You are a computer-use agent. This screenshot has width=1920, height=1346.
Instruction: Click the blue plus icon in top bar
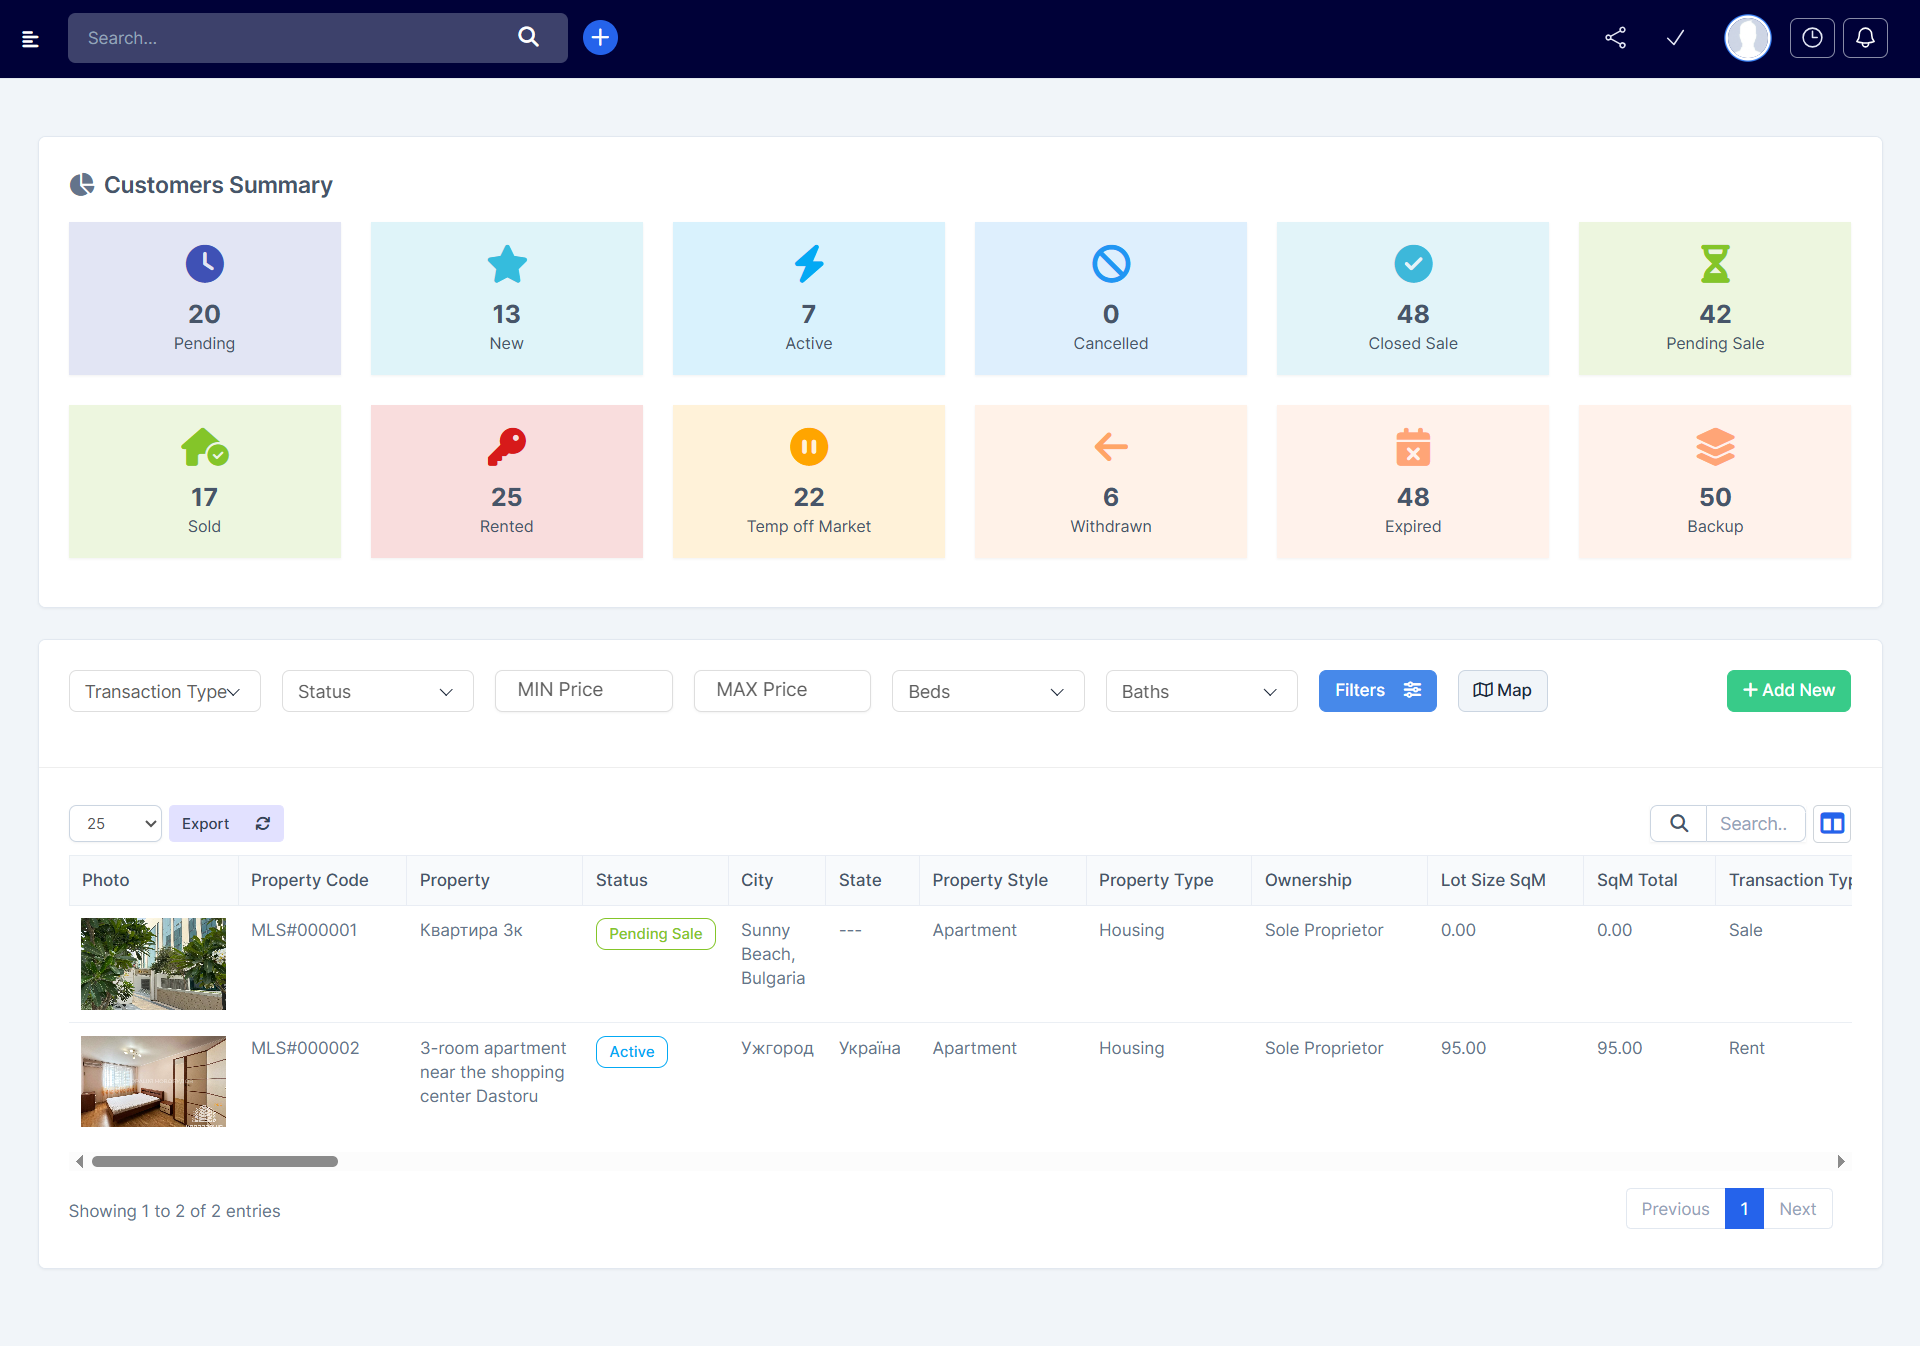pyautogui.click(x=600, y=38)
